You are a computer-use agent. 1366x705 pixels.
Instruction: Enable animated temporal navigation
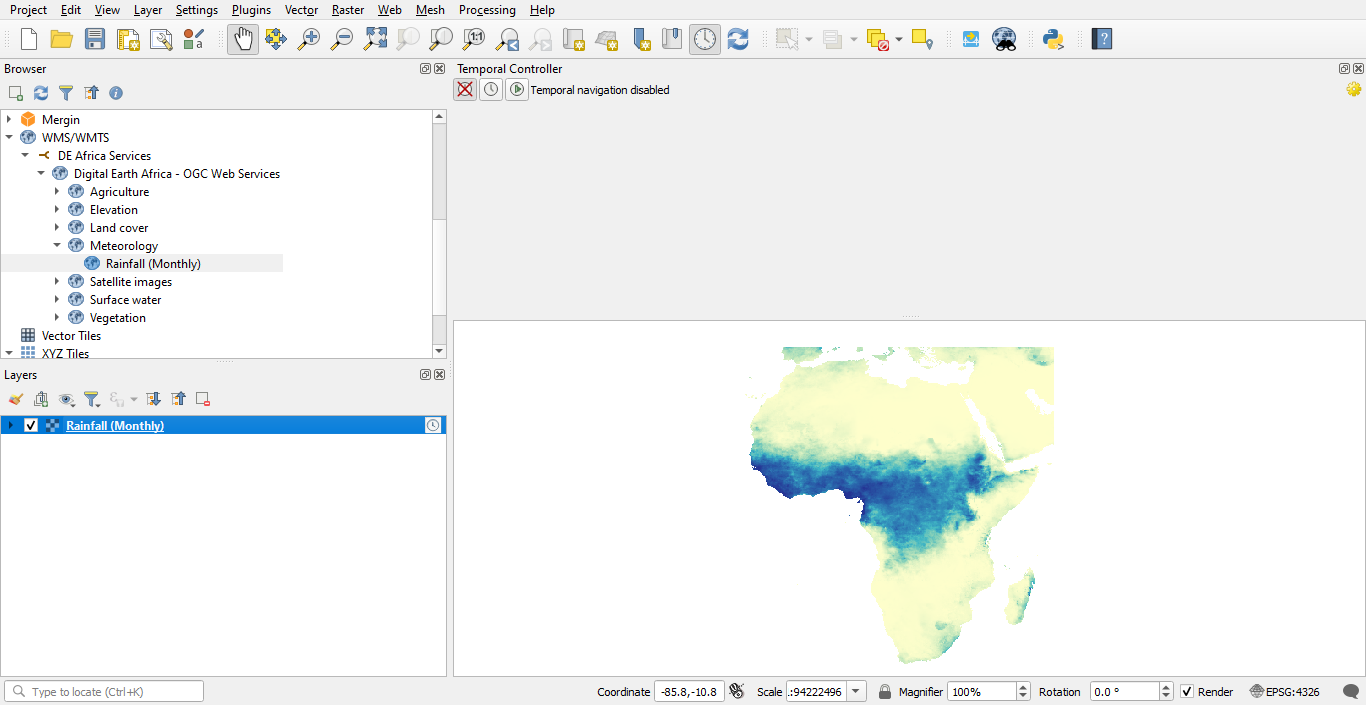coord(517,89)
